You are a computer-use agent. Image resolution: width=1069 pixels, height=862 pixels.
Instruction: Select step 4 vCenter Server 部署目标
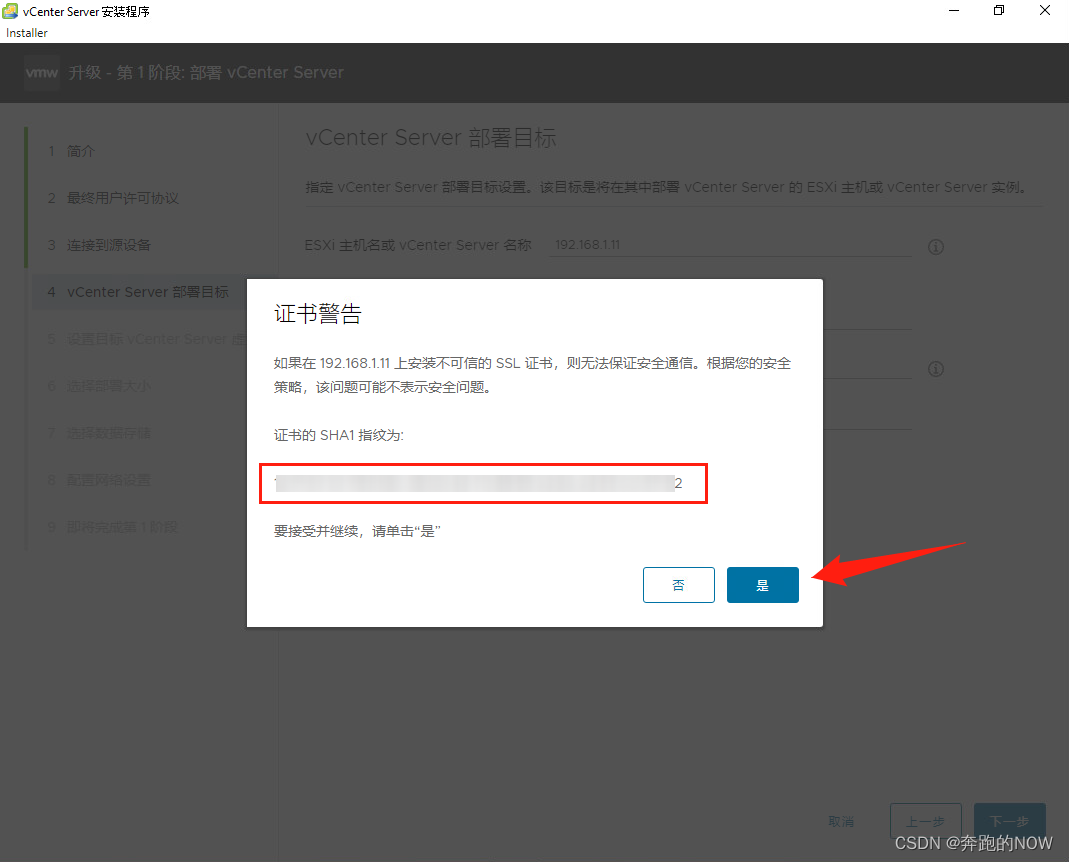(x=138, y=292)
